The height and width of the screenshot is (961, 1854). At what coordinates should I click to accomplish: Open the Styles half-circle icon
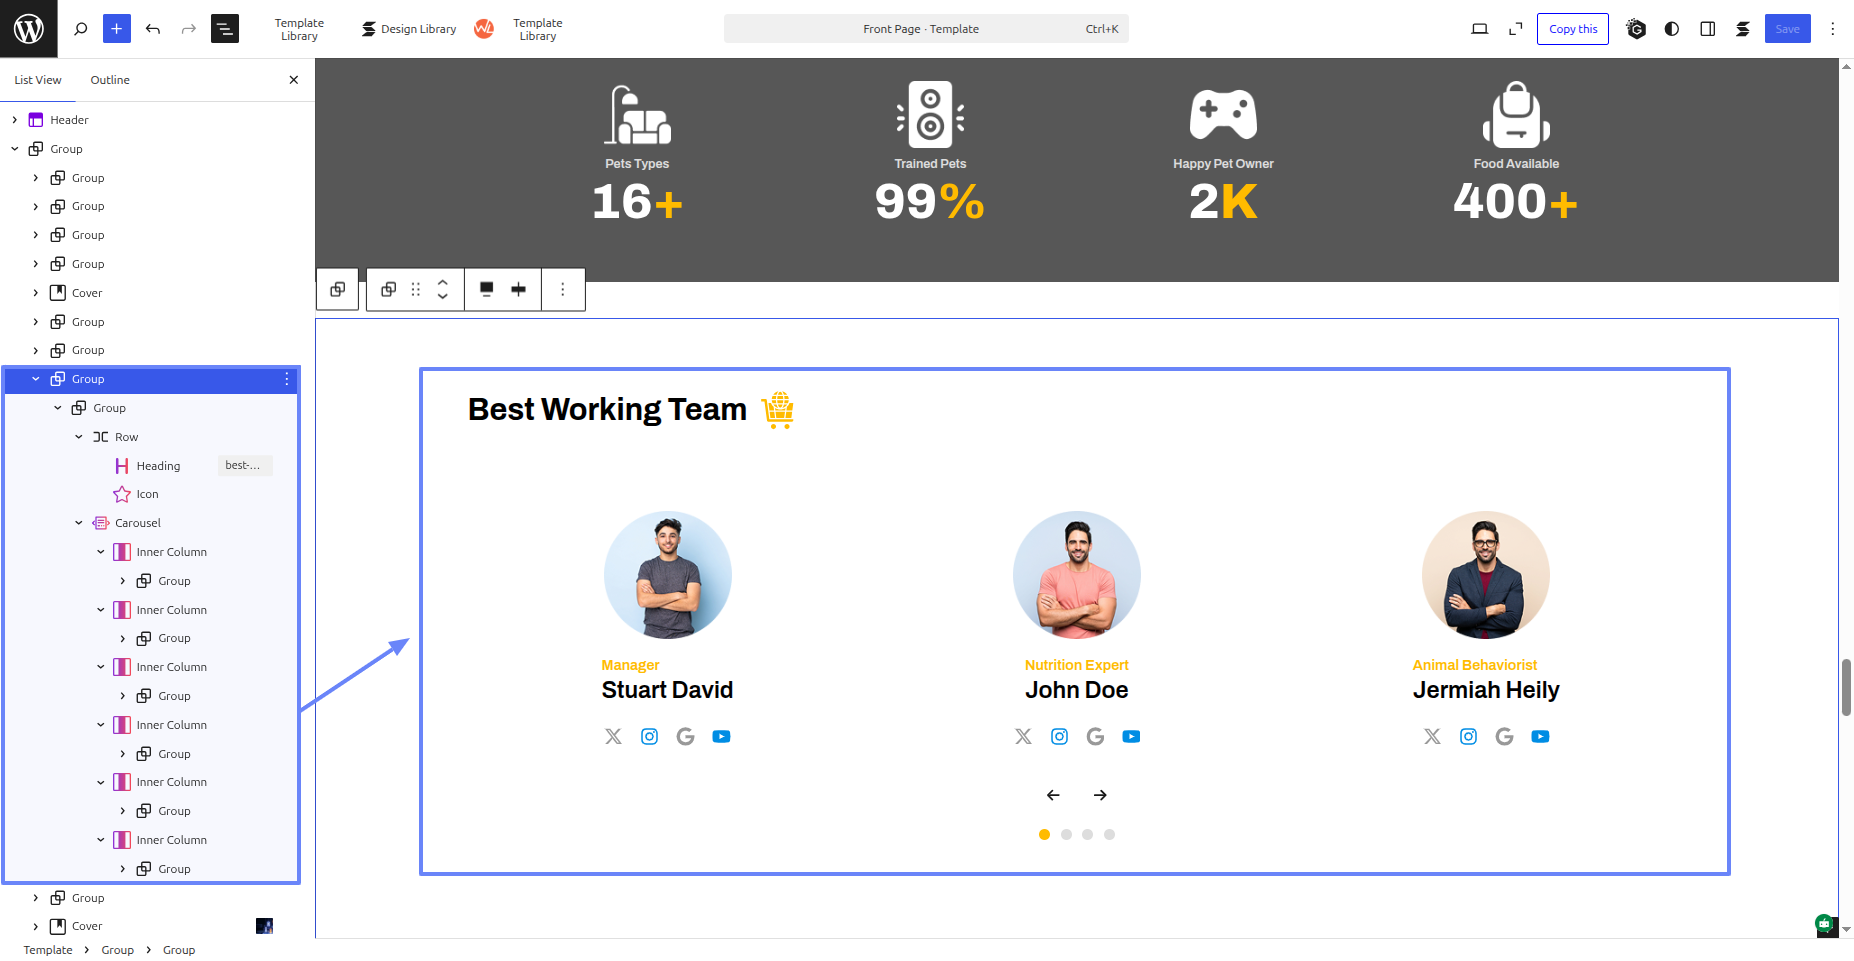coord(1672,29)
